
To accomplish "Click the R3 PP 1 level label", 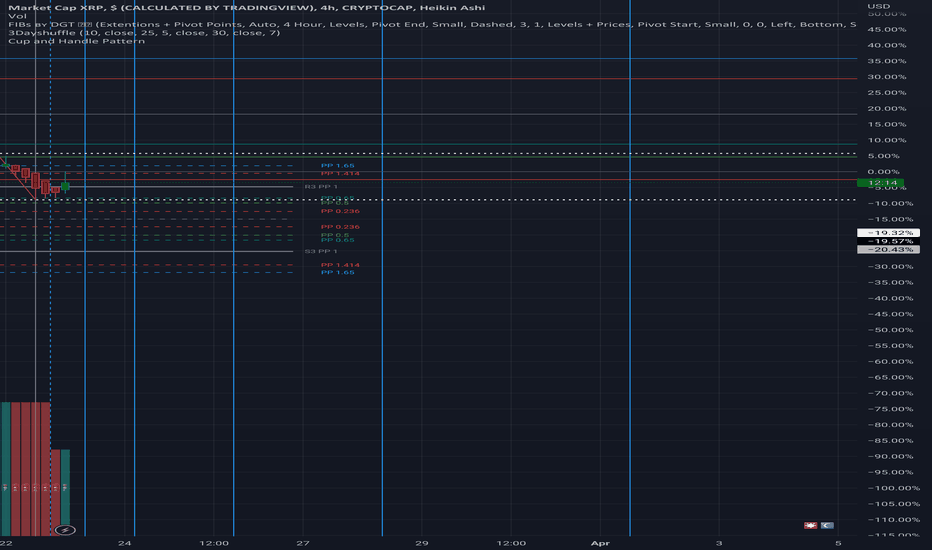I will 321,187.
